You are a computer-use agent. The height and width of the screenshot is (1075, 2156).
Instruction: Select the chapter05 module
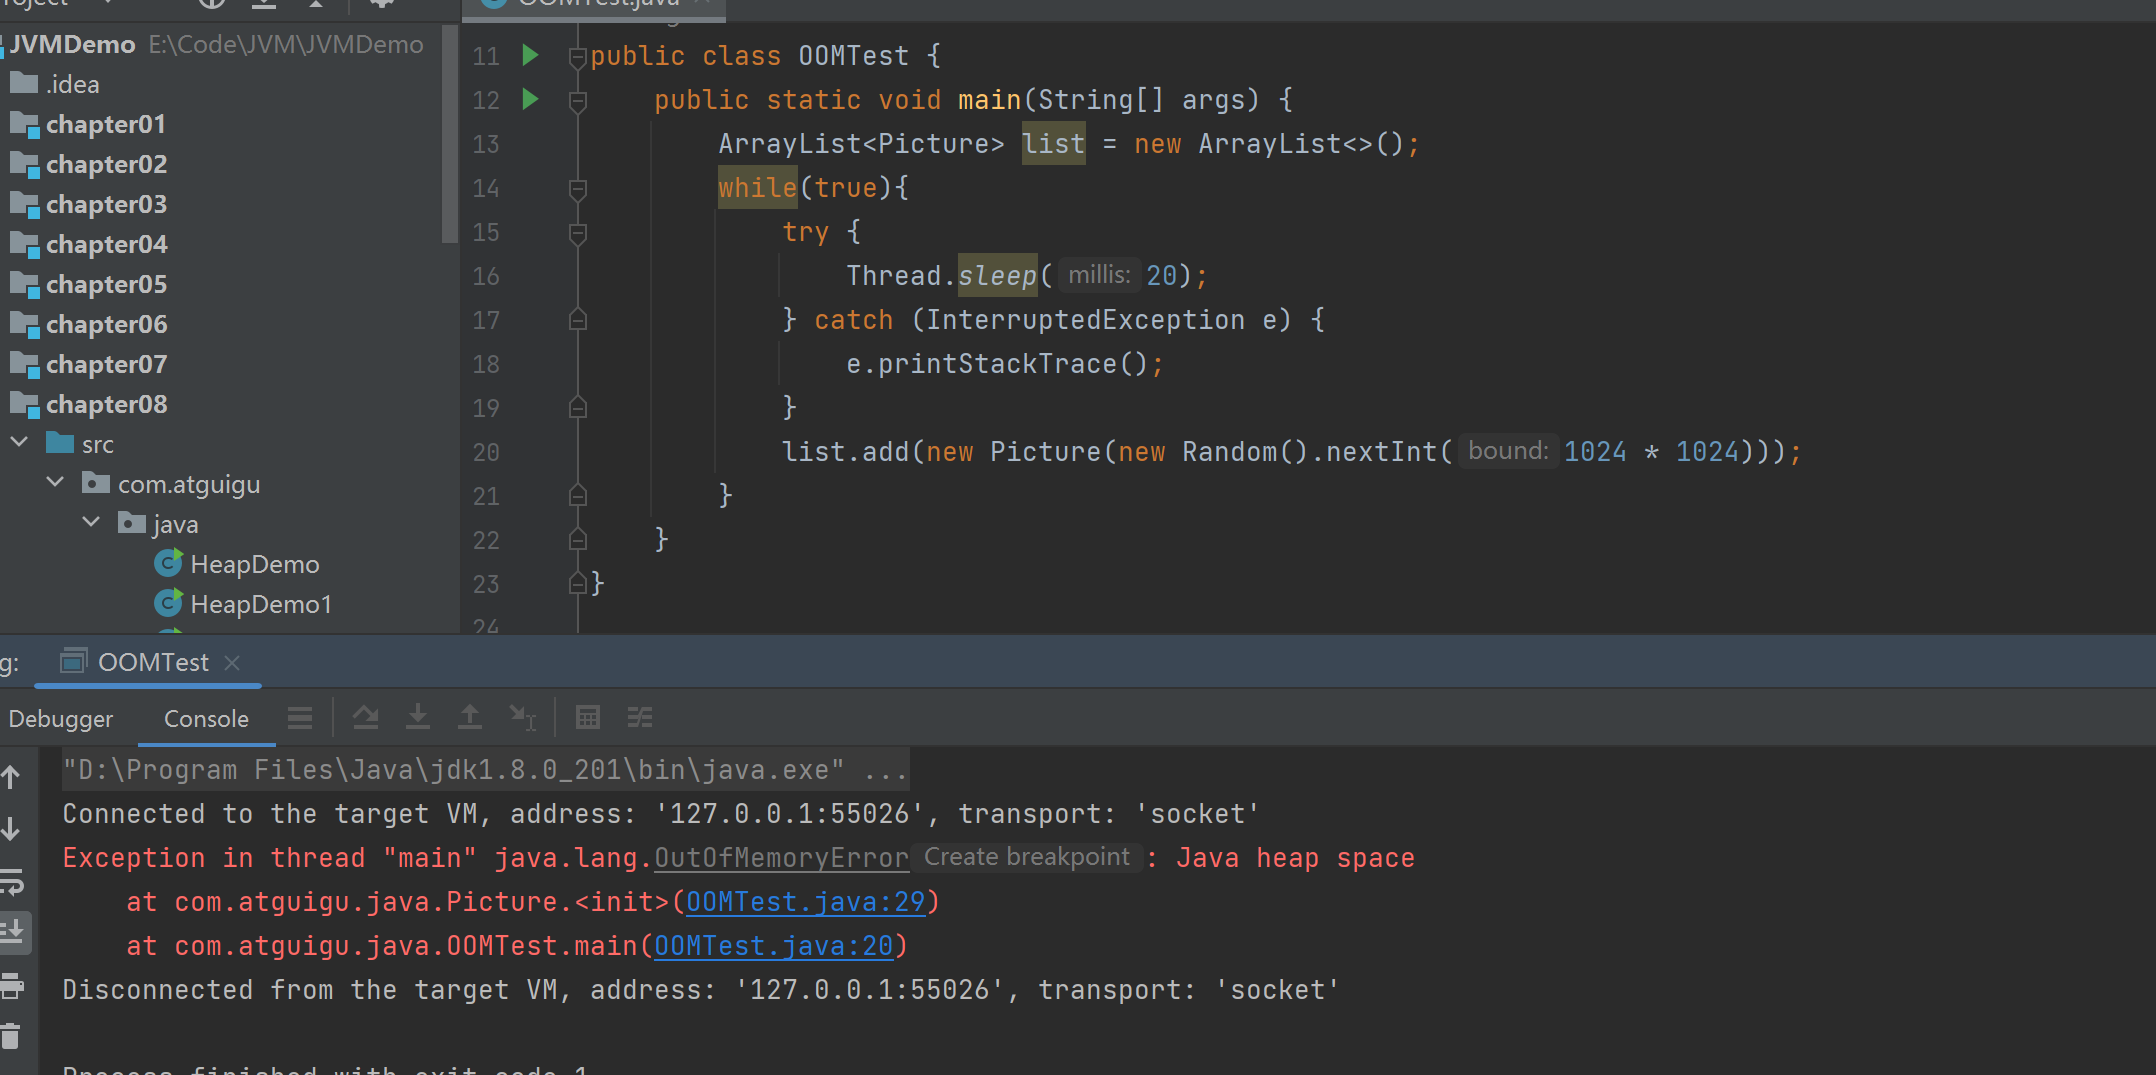coord(106,284)
